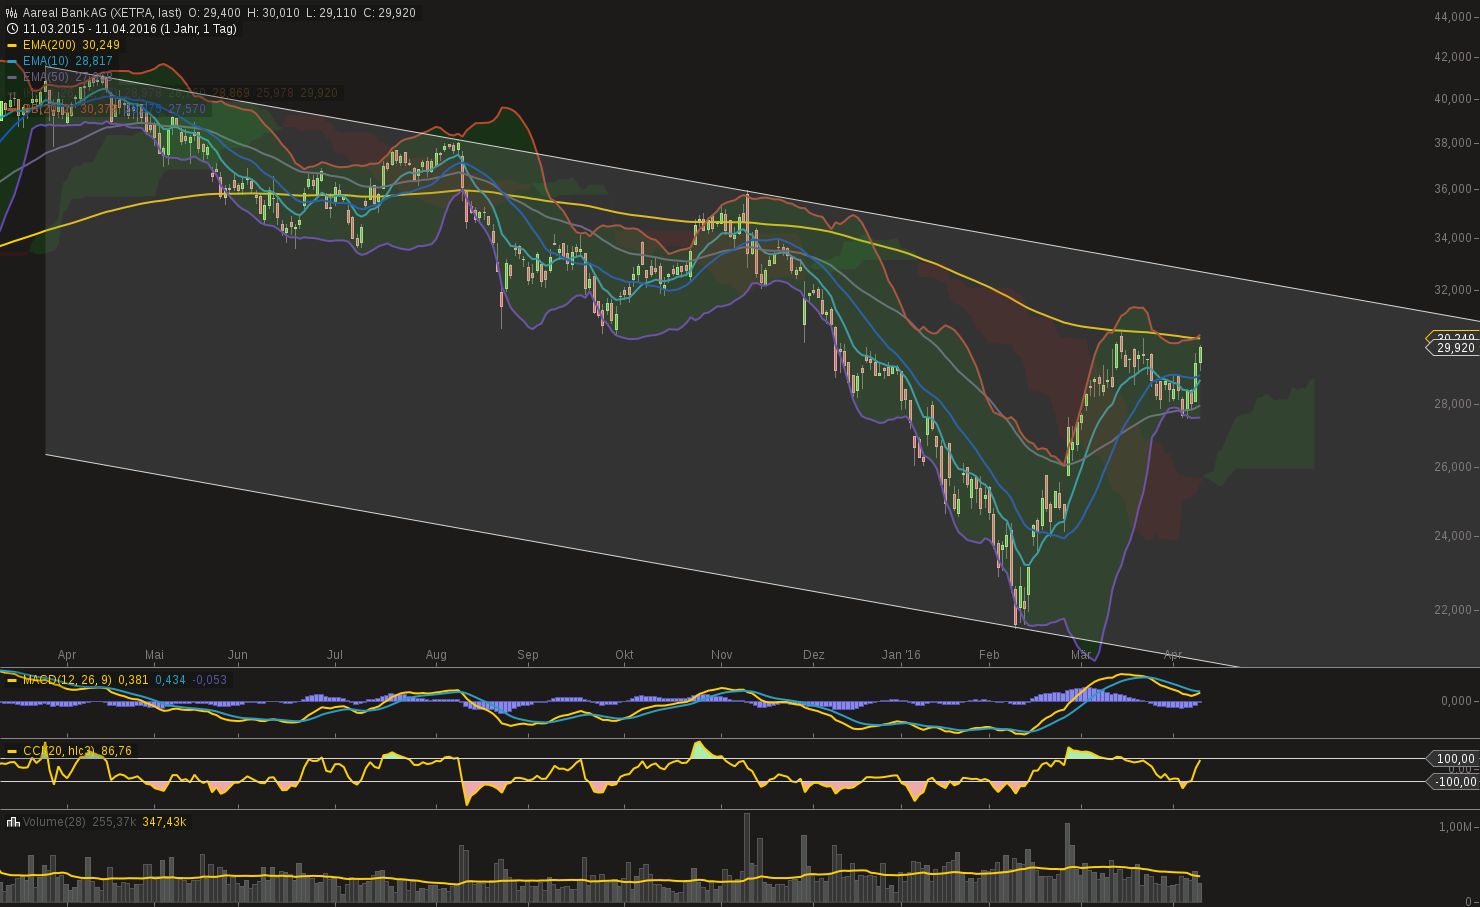1480x907 pixels.
Task: Click the volume average value 255,37k
Action: point(114,822)
